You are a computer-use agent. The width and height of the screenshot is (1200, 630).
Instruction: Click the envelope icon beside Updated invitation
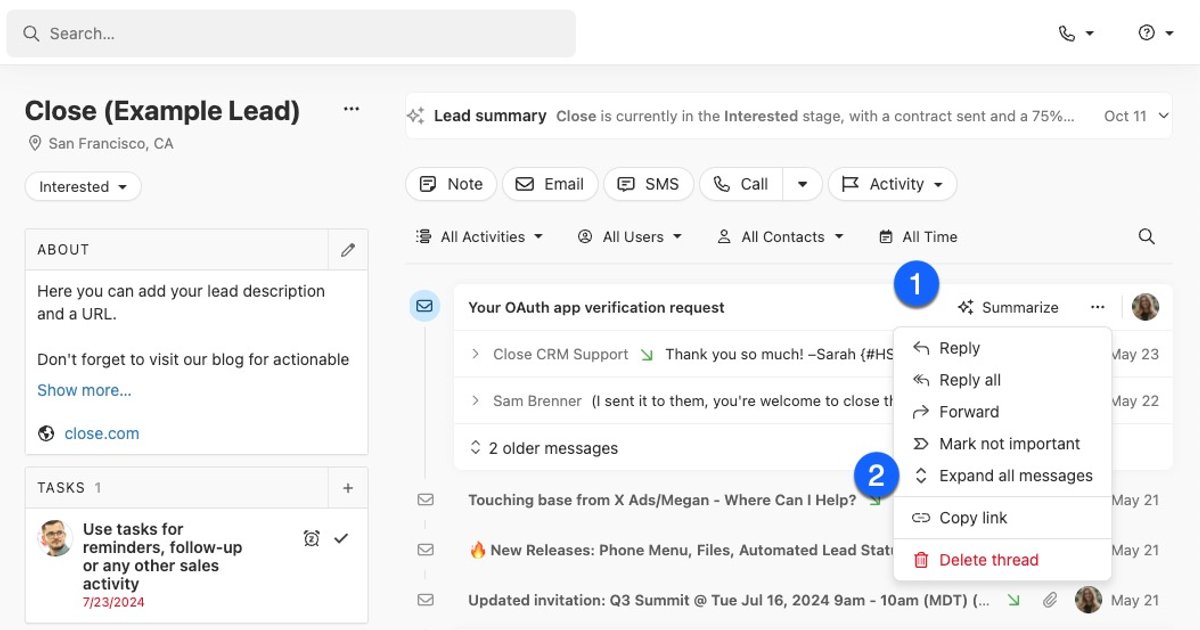tap(425, 599)
